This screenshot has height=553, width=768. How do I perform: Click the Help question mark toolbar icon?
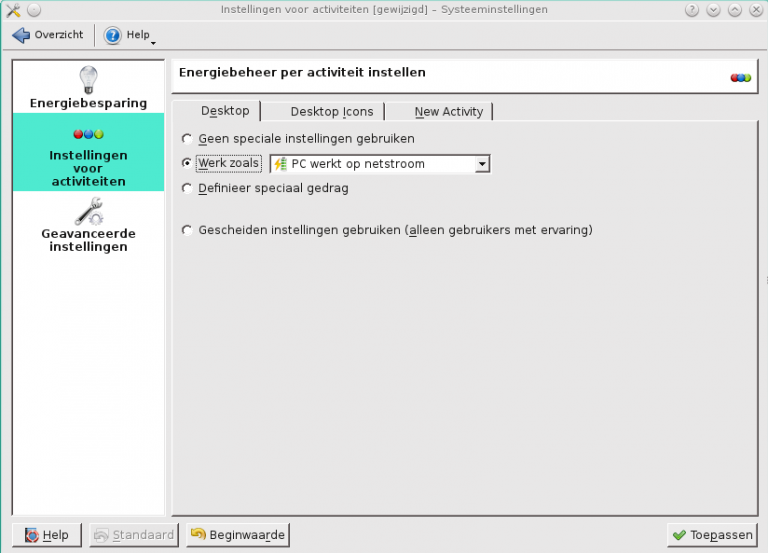[113, 35]
